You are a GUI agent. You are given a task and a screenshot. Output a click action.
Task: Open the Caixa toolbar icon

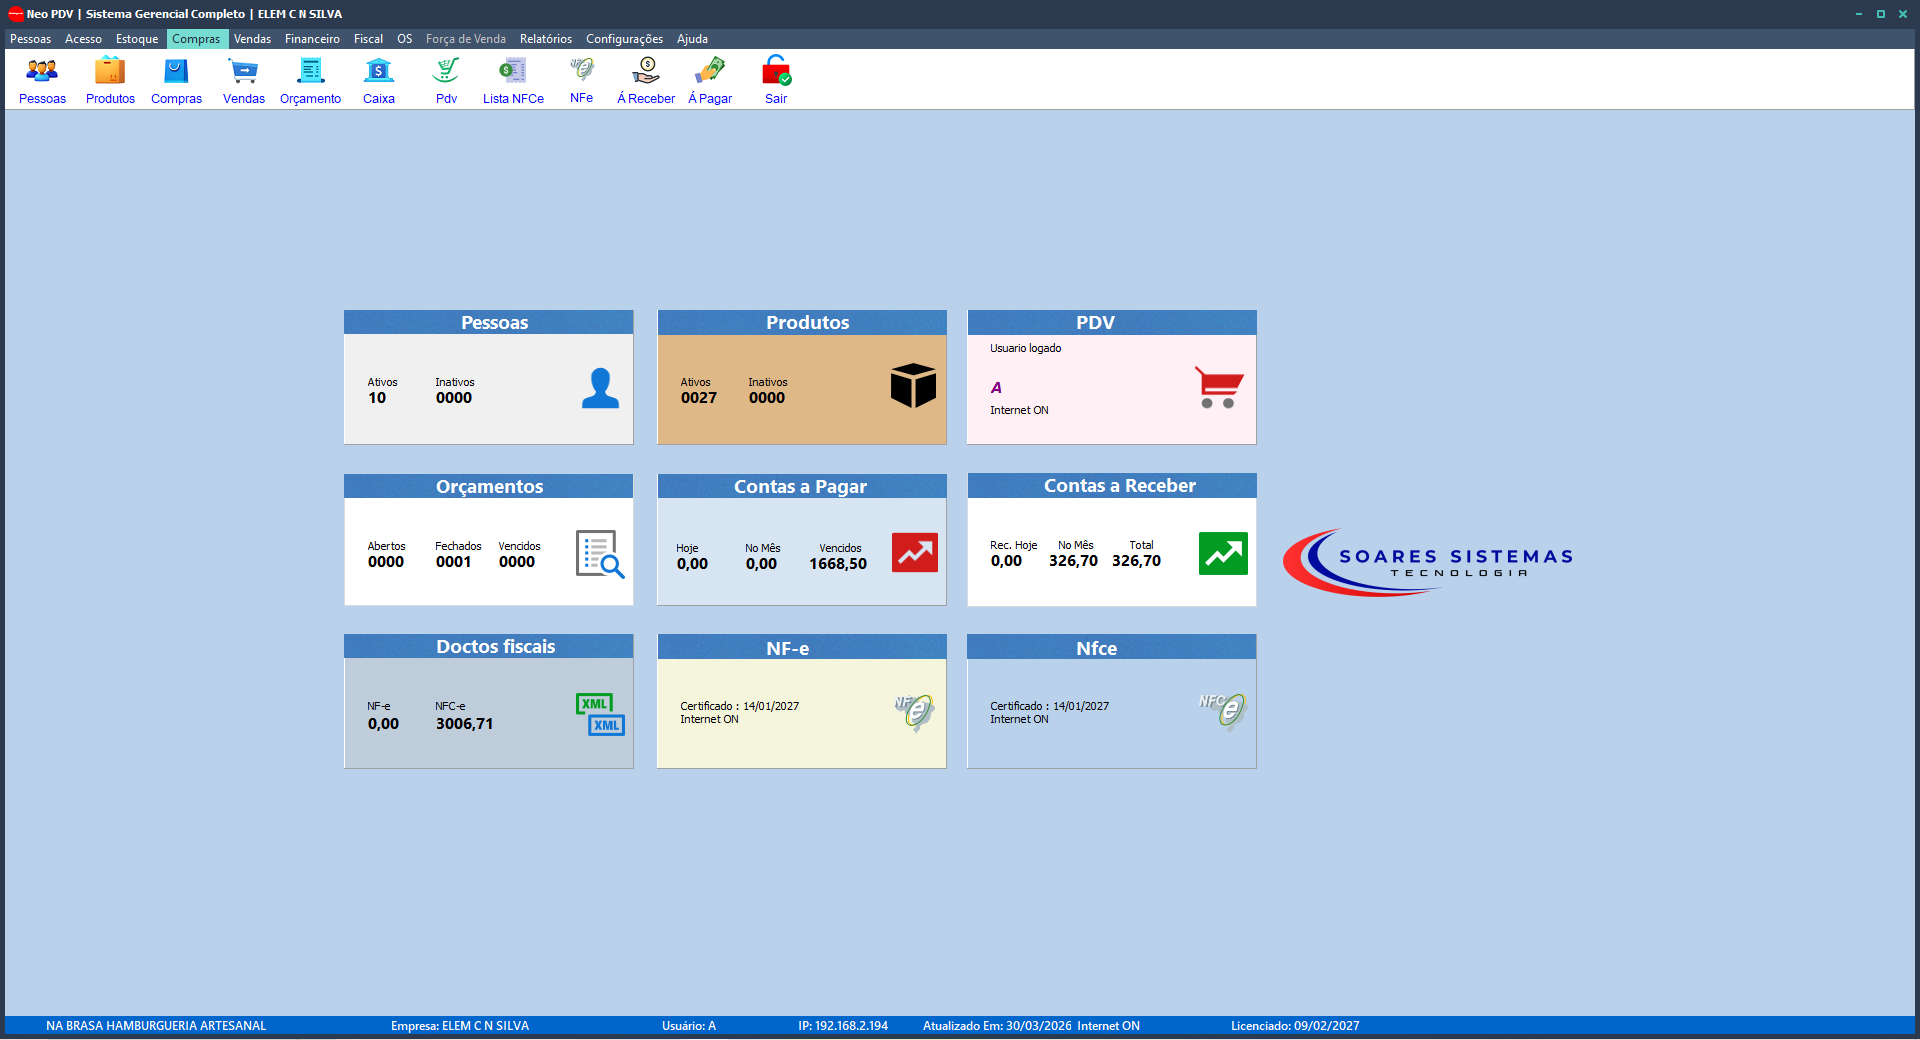(379, 80)
